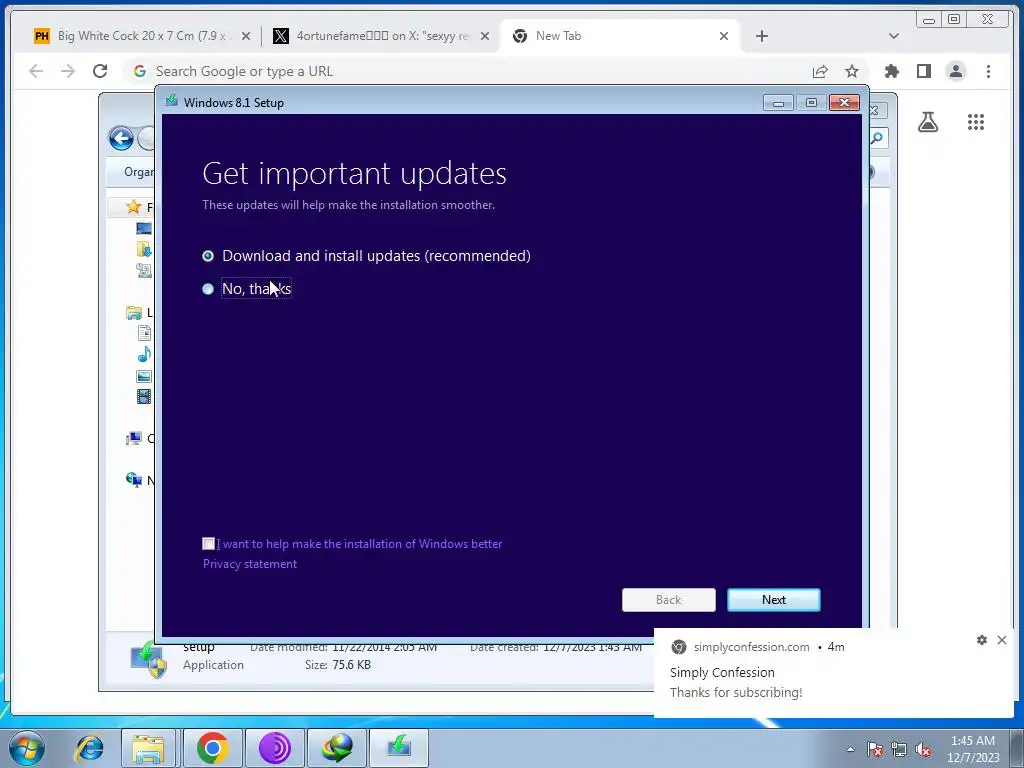Click the muted volume tray icon

click(923, 749)
